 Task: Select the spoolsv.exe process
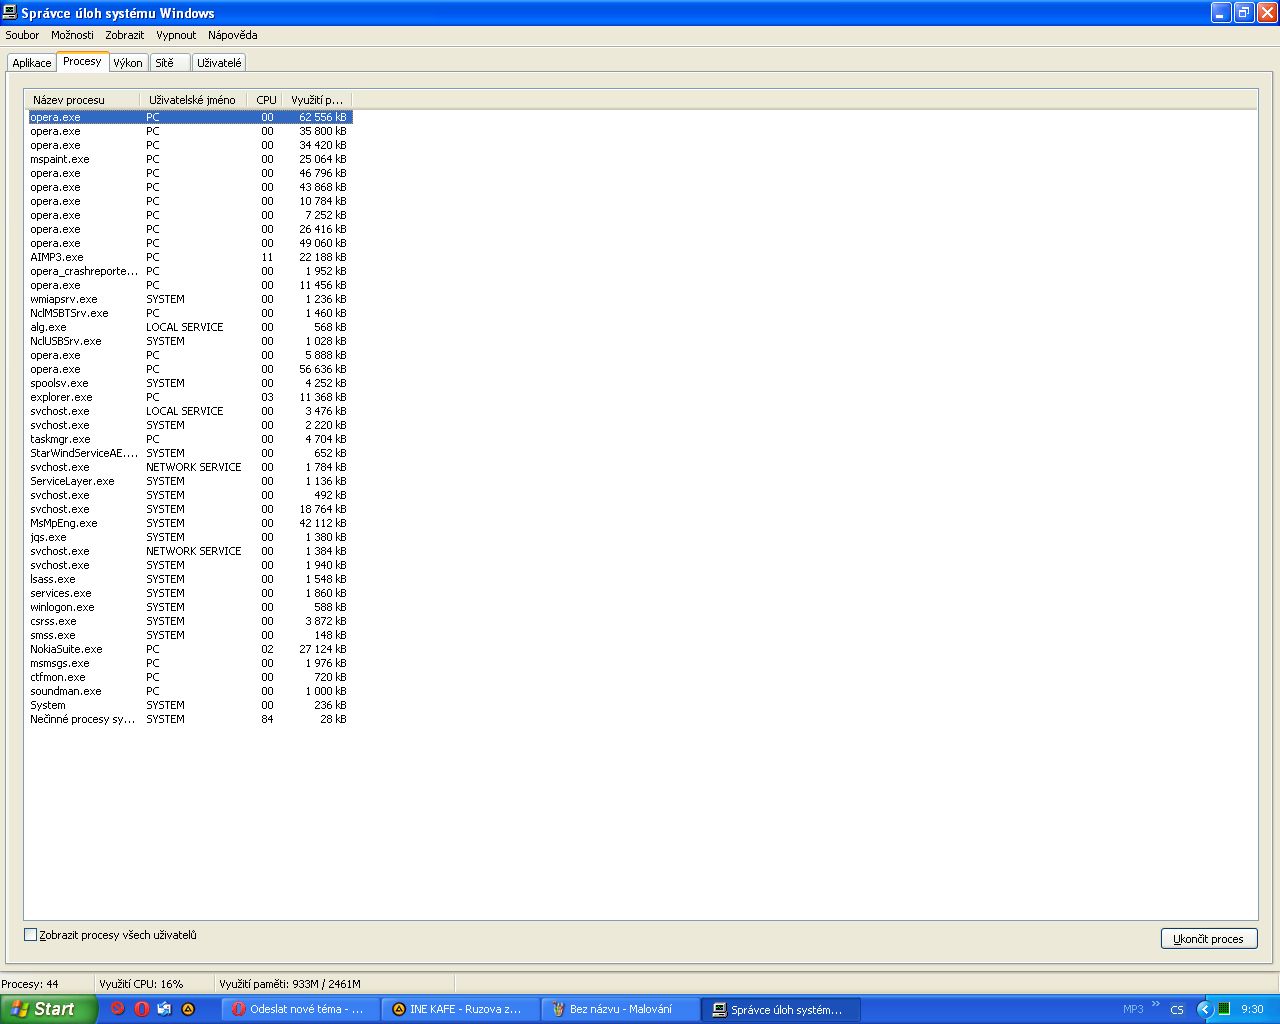[x=190, y=383]
